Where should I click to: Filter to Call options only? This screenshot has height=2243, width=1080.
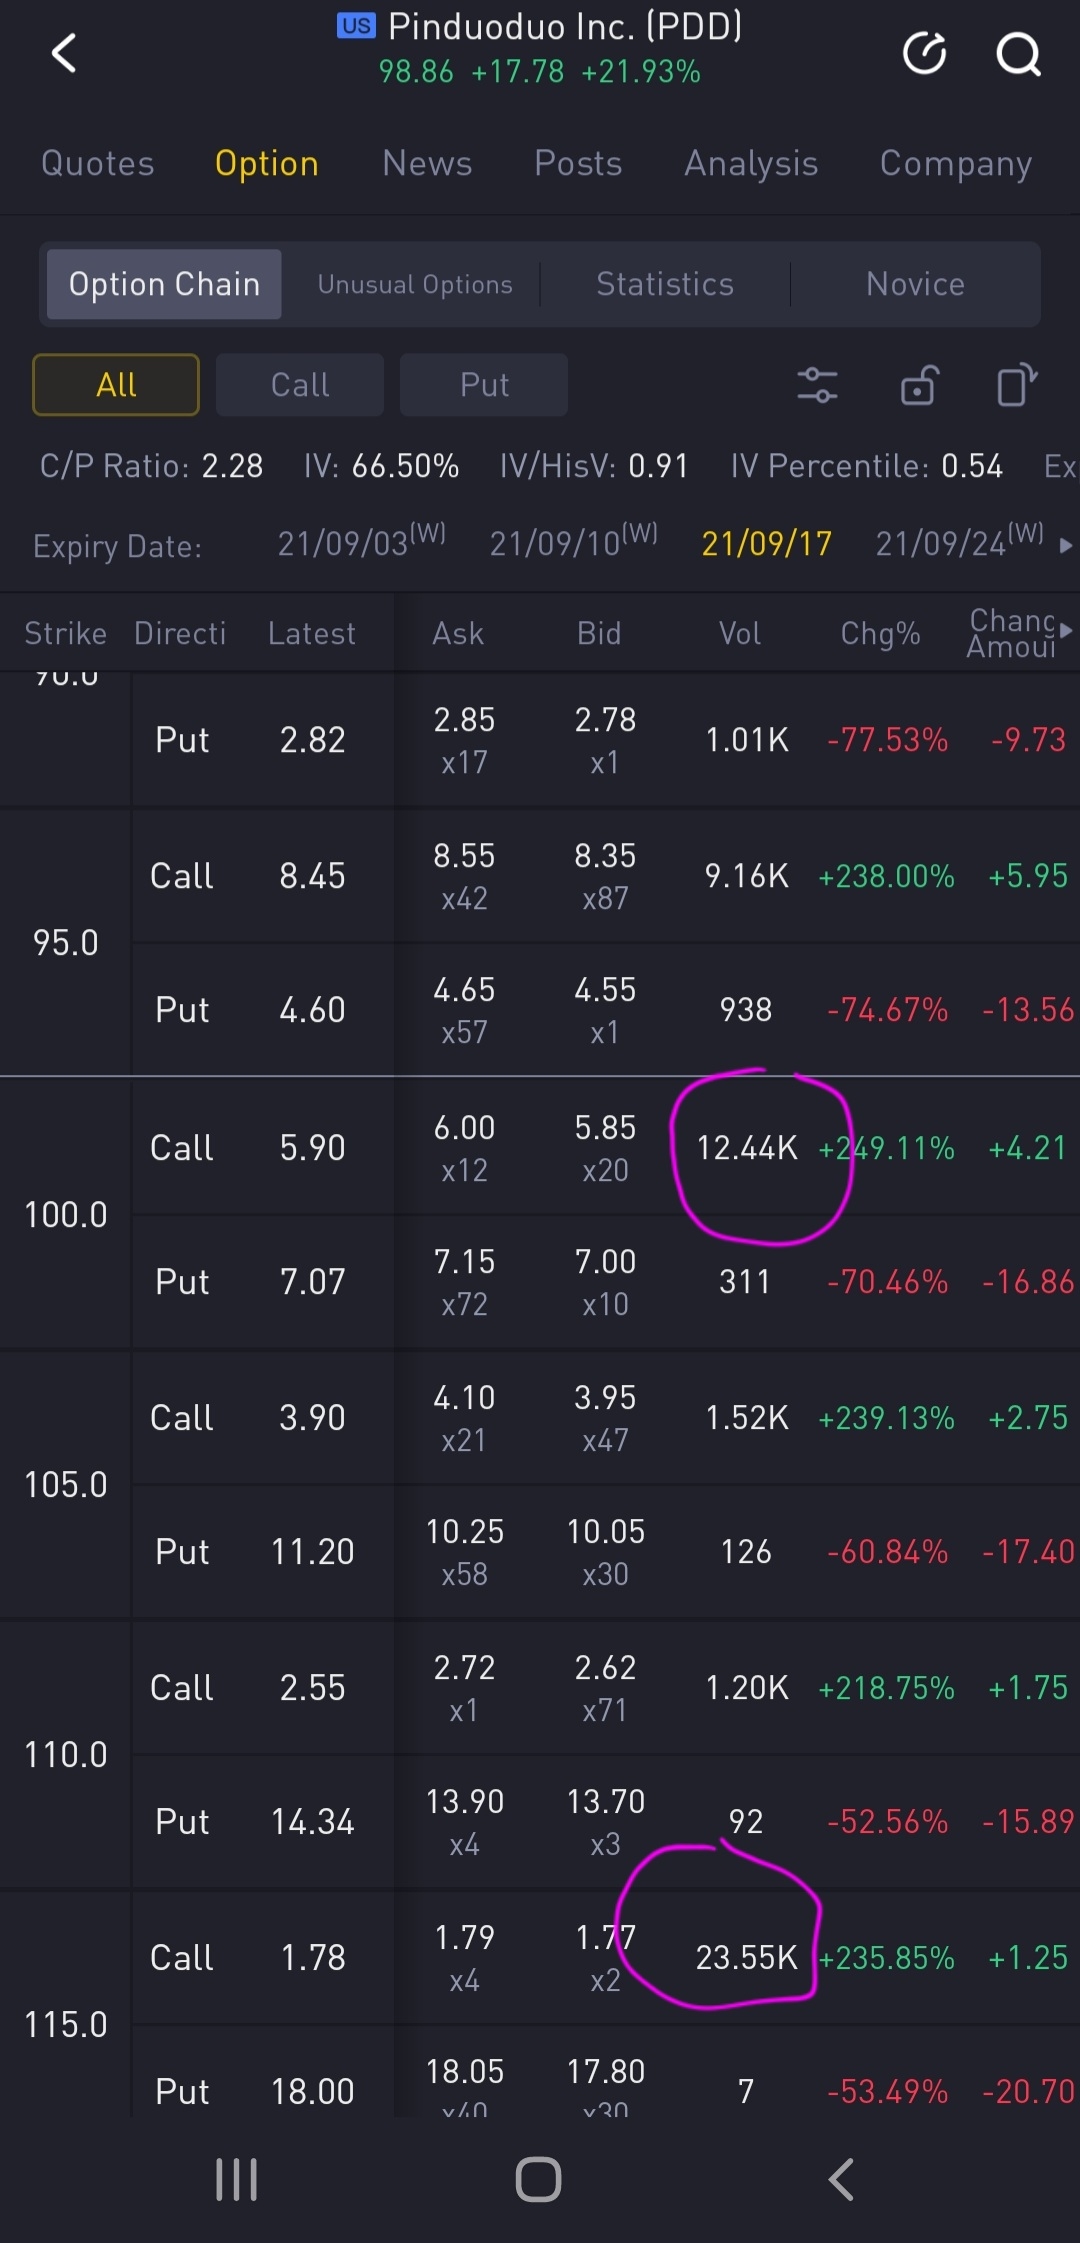click(x=300, y=385)
